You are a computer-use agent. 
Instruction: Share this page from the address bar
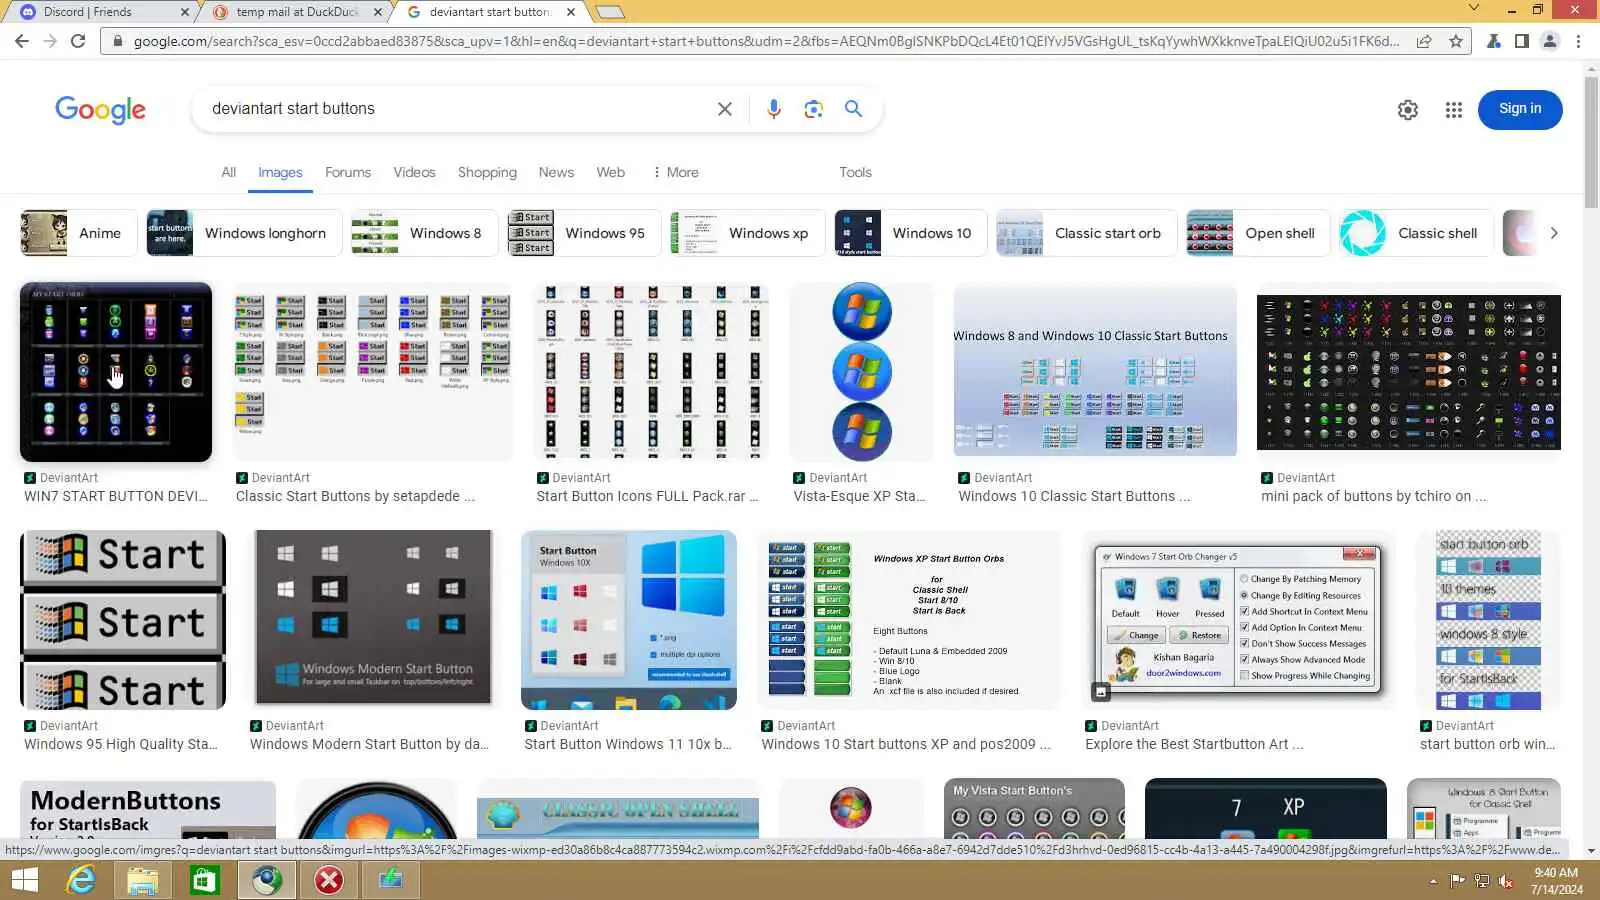coord(1423,41)
